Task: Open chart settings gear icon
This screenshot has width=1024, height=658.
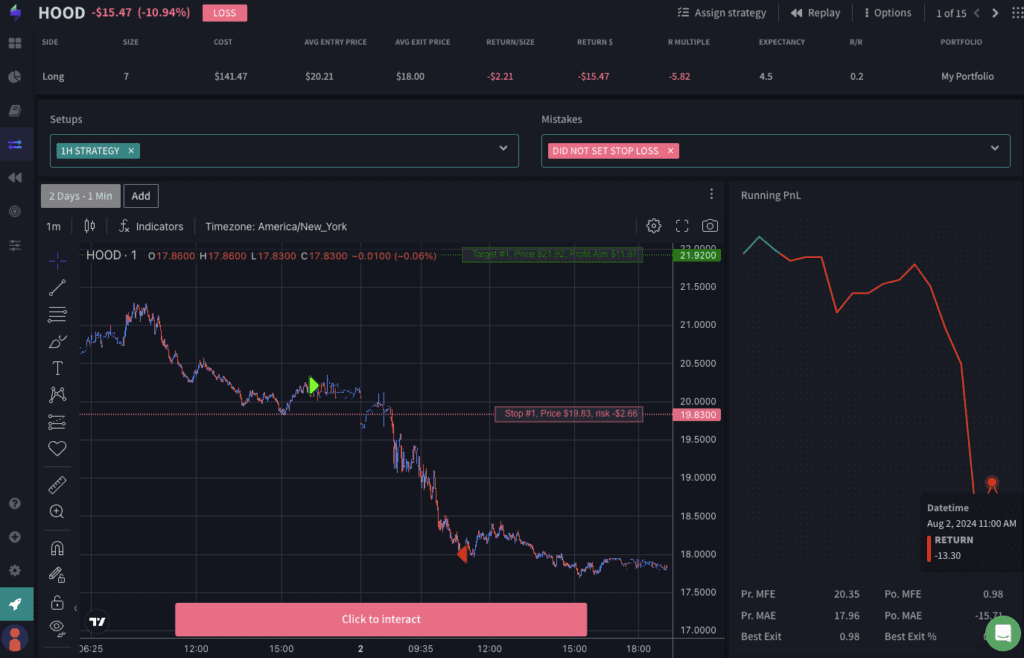Action: (654, 226)
